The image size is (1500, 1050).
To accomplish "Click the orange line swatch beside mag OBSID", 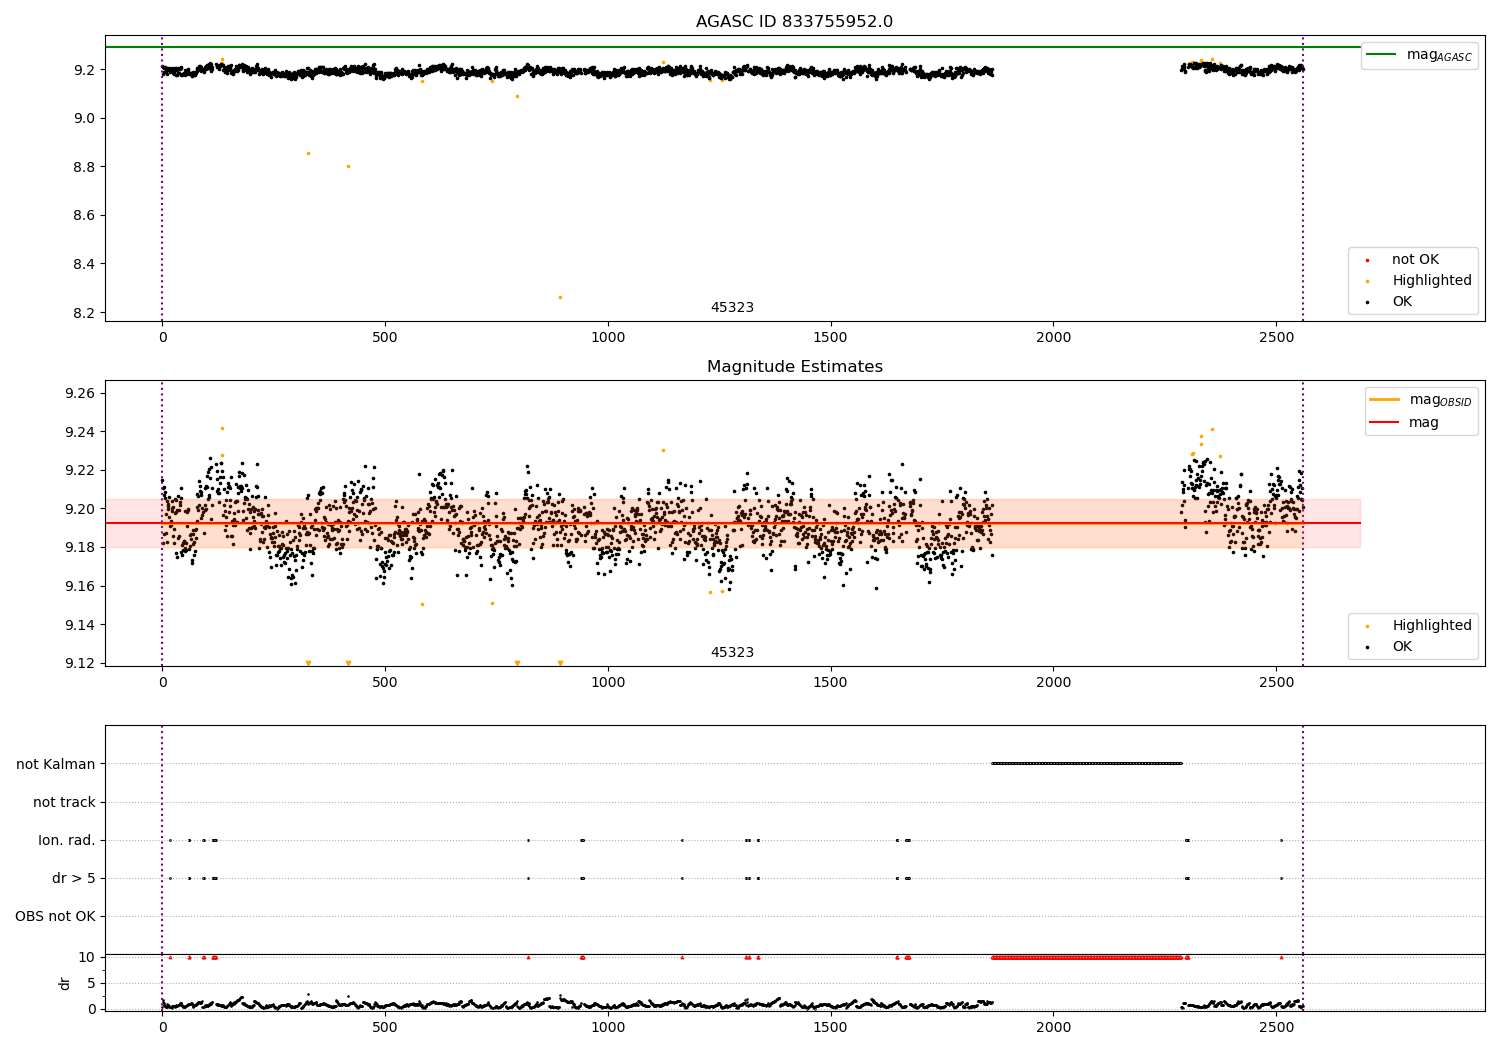I will coord(1384,399).
